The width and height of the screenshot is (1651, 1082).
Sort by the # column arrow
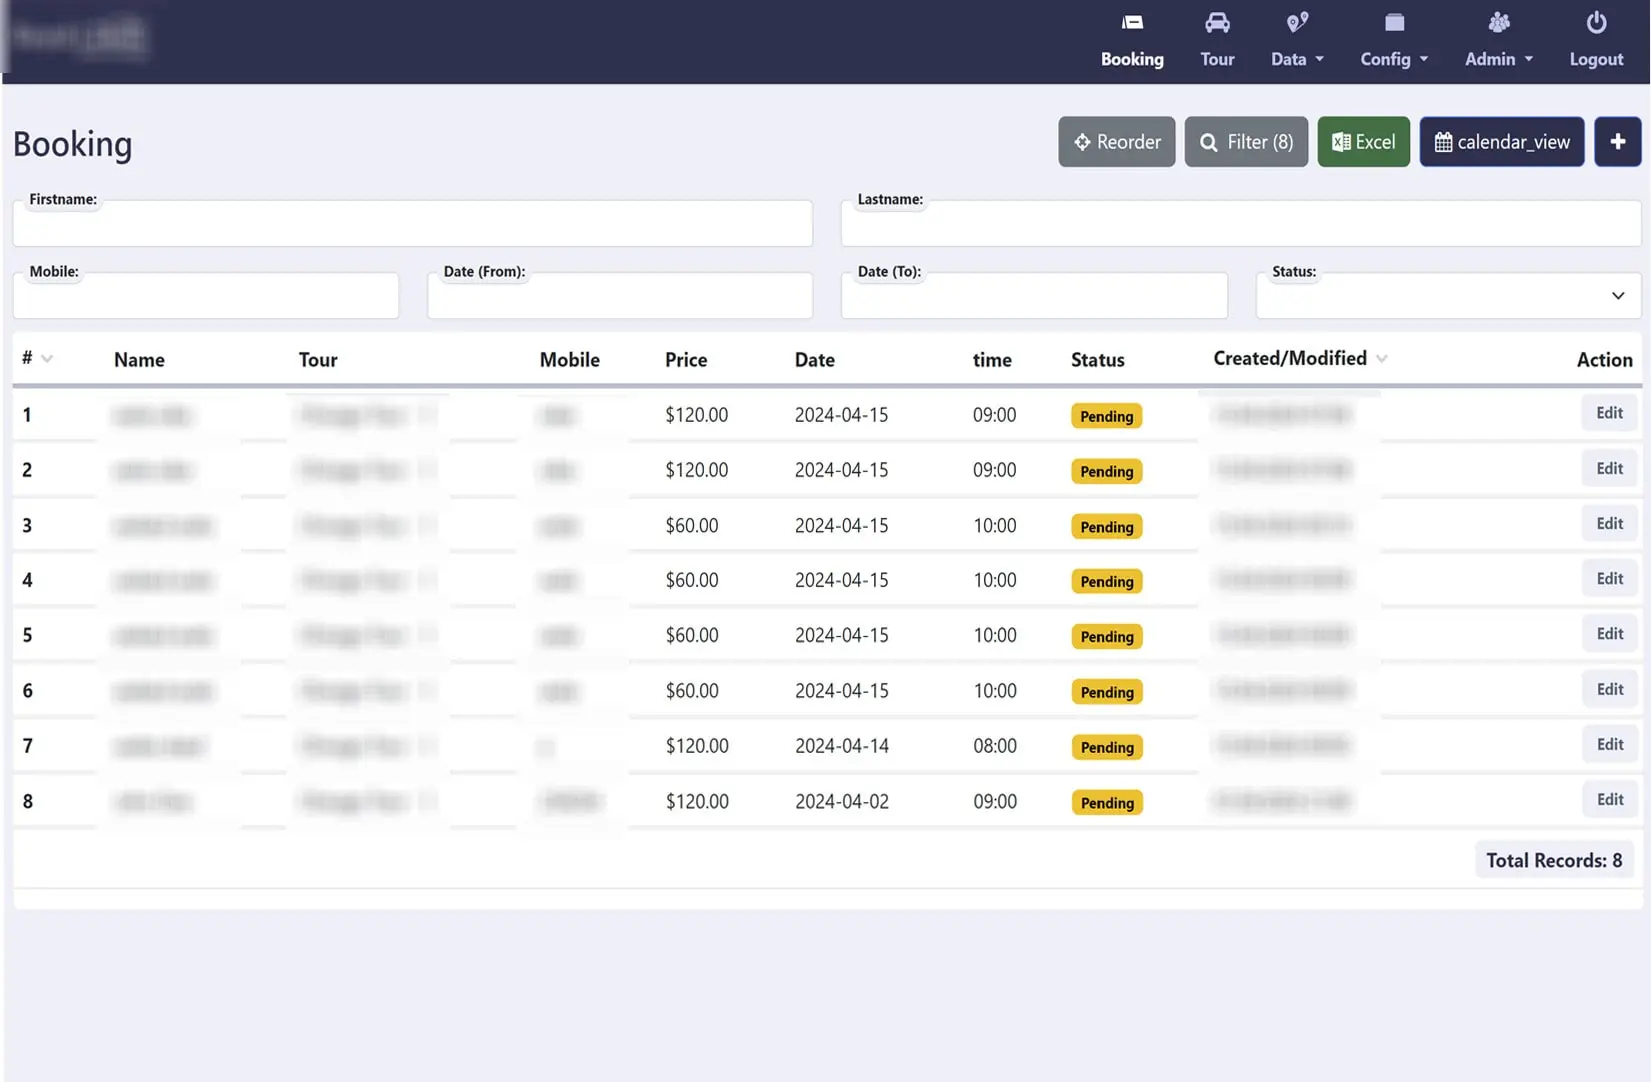point(47,359)
